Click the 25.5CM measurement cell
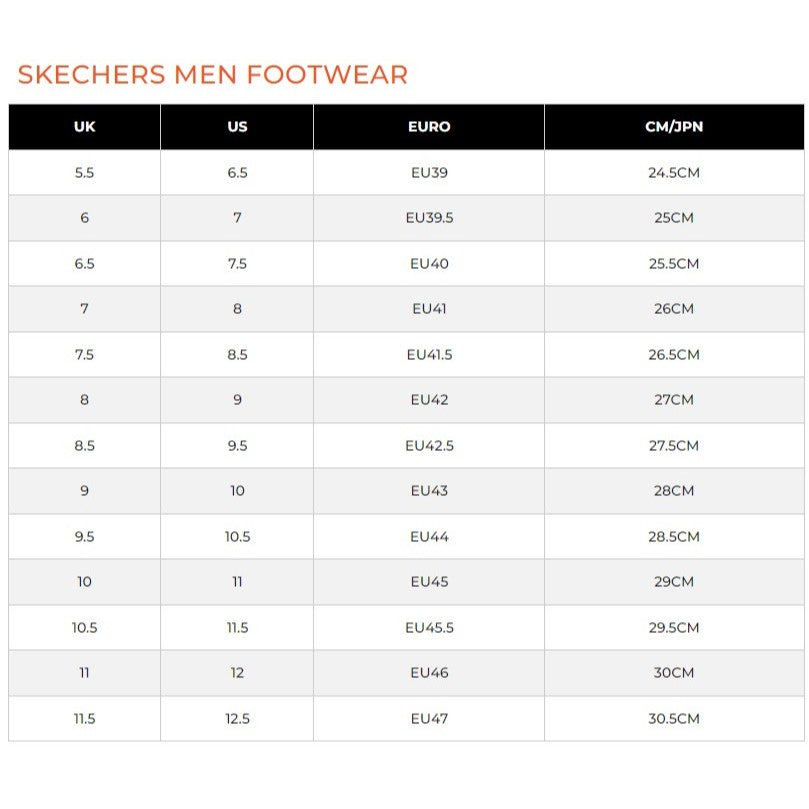The image size is (809, 809). pos(674,264)
